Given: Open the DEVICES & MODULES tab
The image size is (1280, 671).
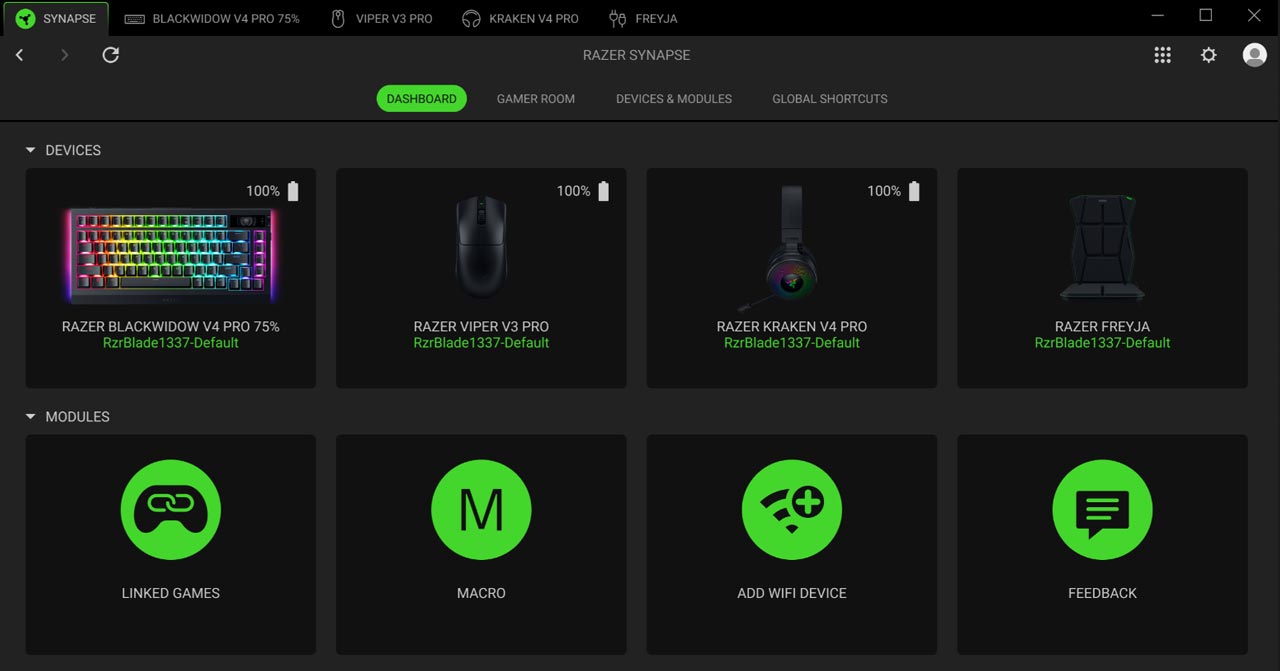Looking at the screenshot, I should click(x=674, y=99).
